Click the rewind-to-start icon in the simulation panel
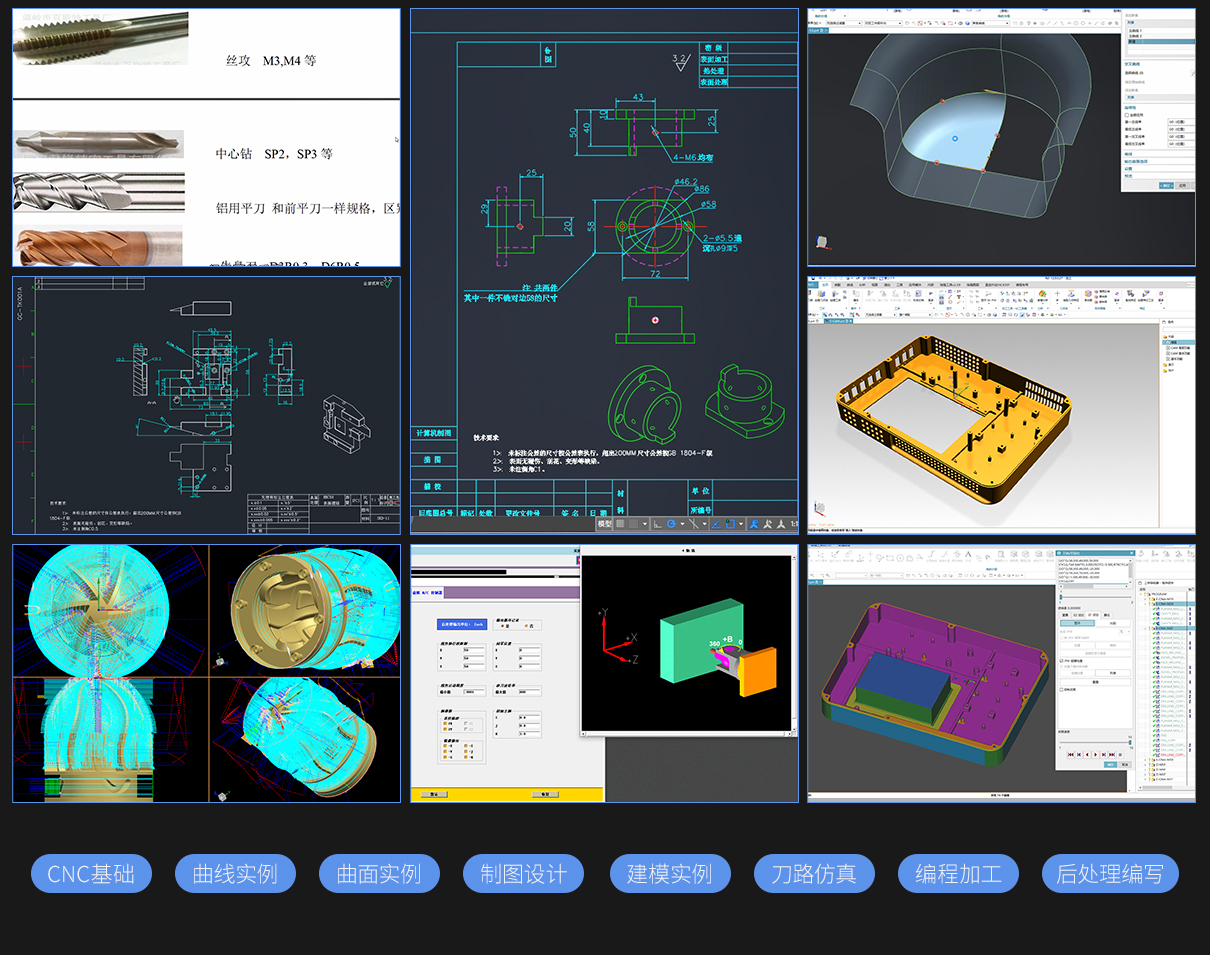The height and width of the screenshot is (955, 1210). tap(1071, 754)
